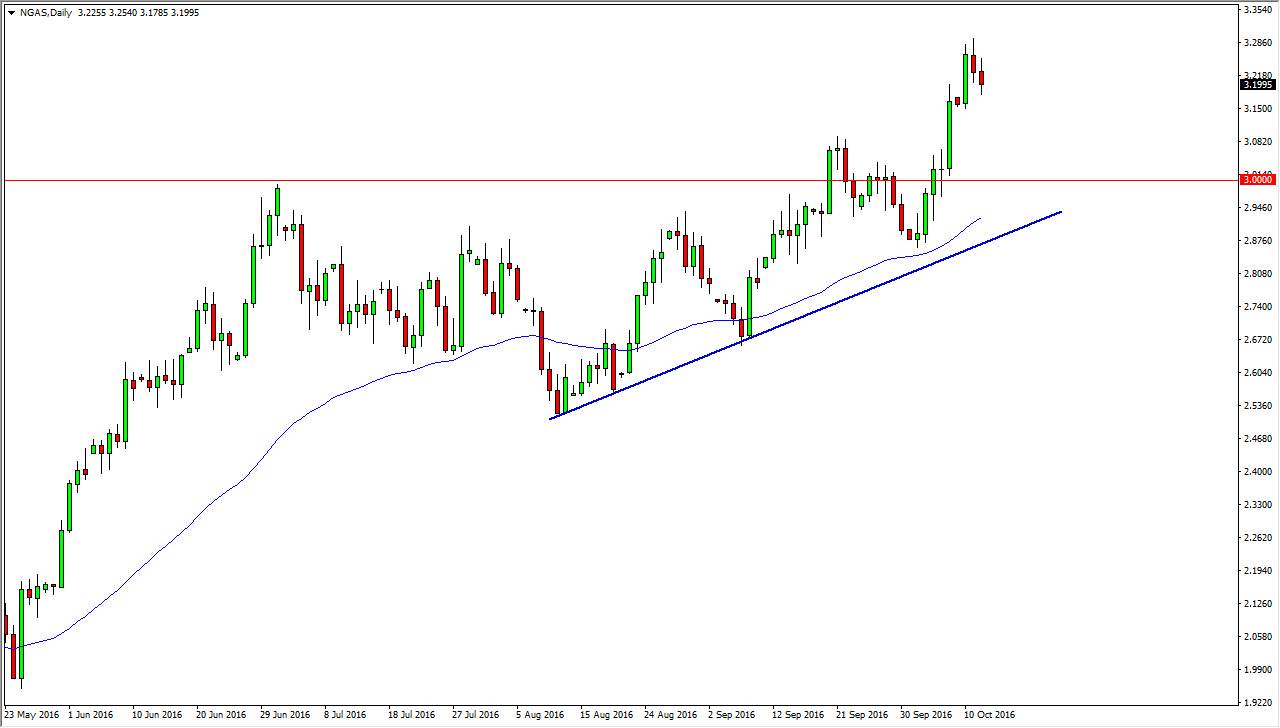Click the 24 Aug 2016 date label
The image size is (1280, 728).
coord(670,716)
